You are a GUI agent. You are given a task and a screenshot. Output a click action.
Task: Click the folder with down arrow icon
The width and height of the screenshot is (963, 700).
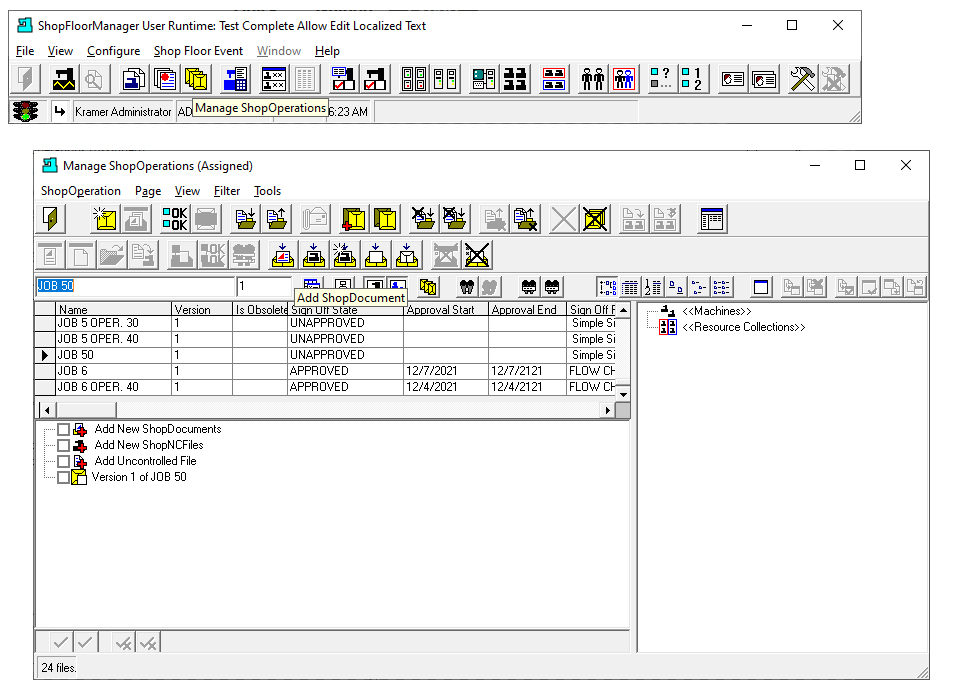point(246,219)
